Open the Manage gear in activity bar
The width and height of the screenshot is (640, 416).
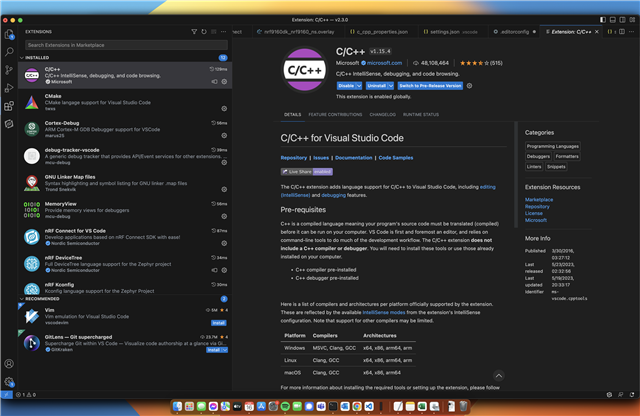[x=9, y=382]
